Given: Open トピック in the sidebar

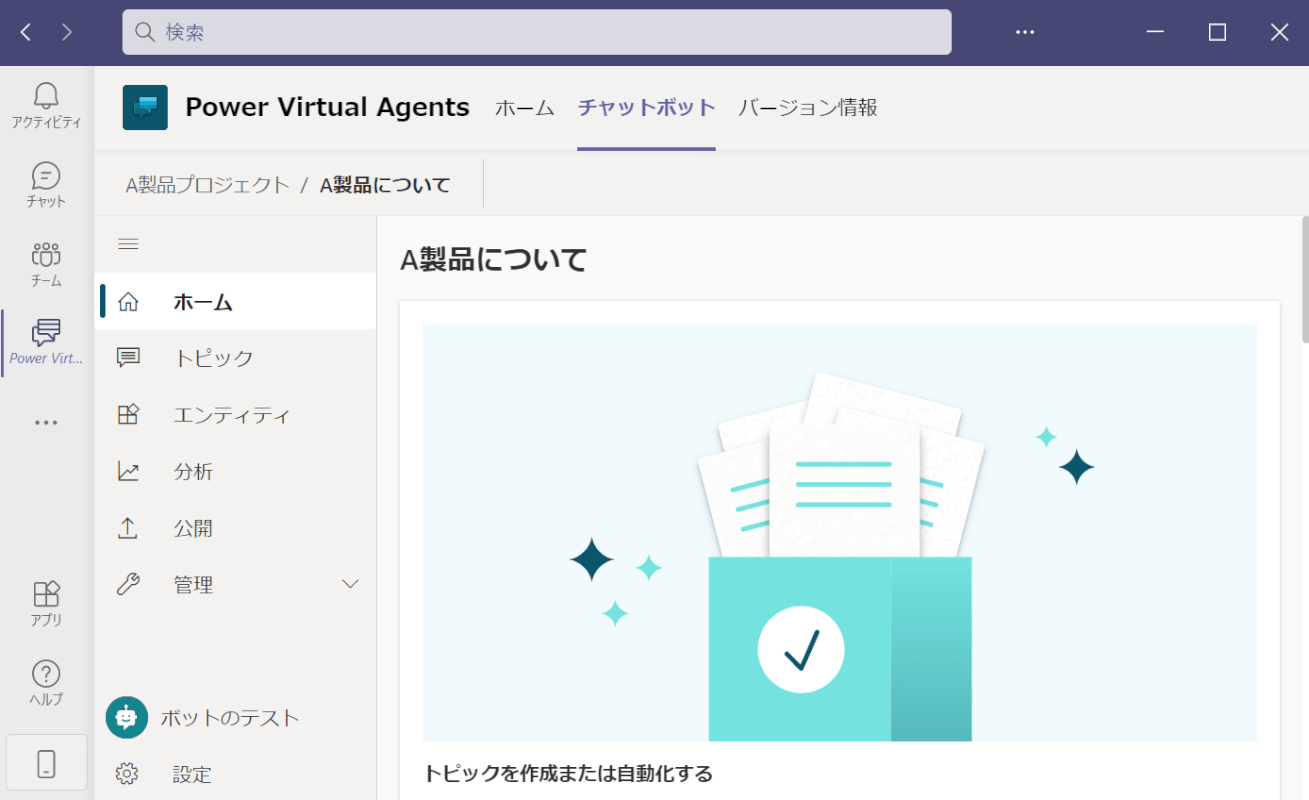Looking at the screenshot, I should pyautogui.click(x=236, y=358).
